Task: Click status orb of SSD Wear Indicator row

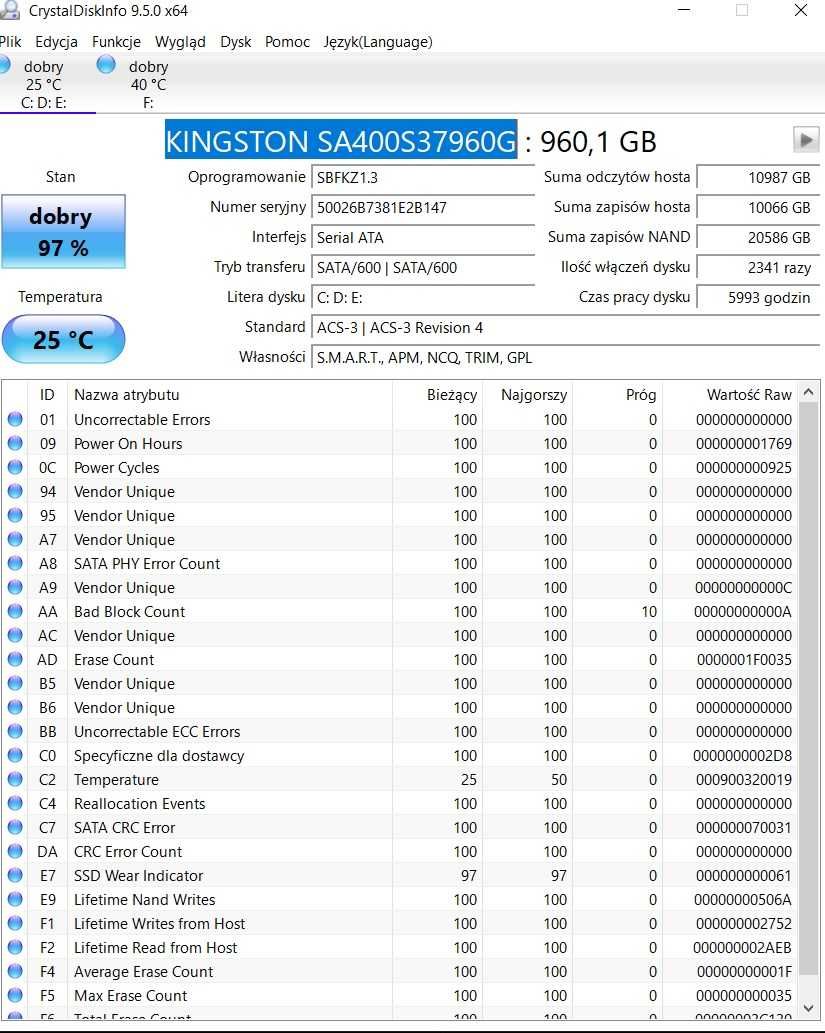Action: point(15,876)
